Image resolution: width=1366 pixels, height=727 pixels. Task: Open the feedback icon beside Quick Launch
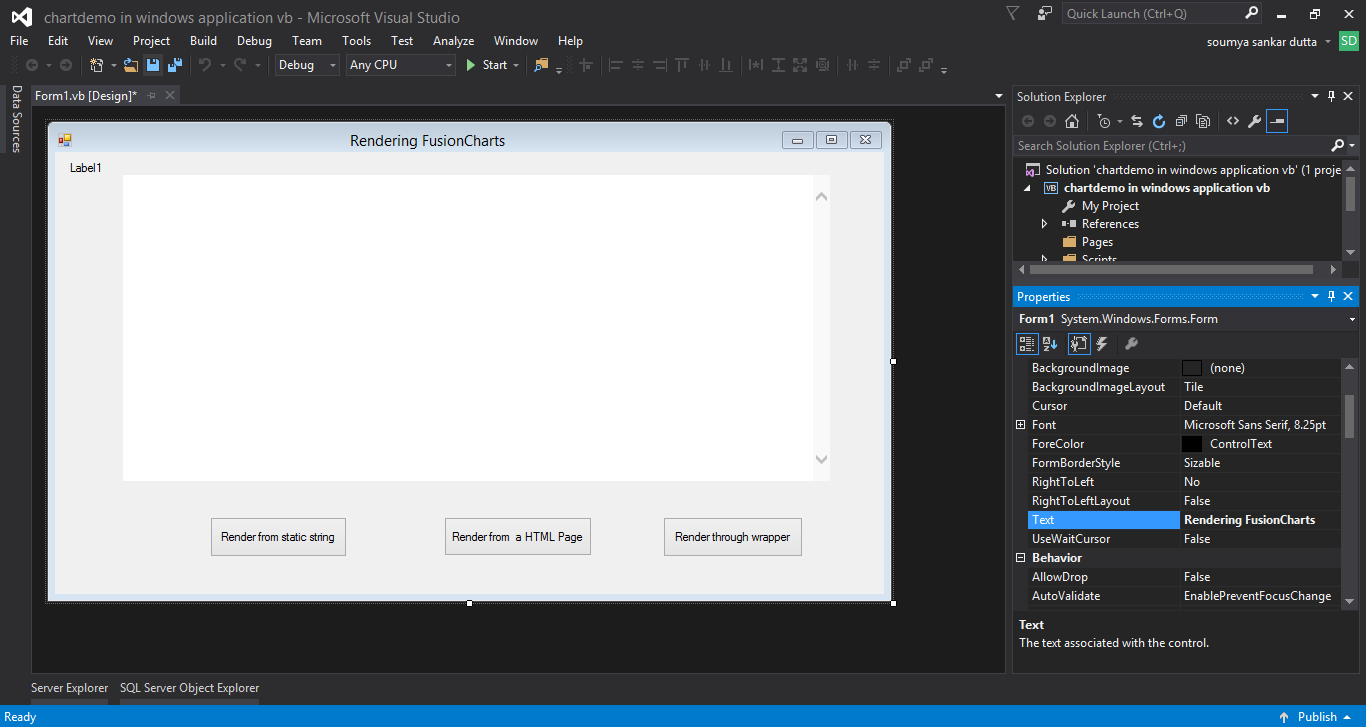(x=1045, y=13)
